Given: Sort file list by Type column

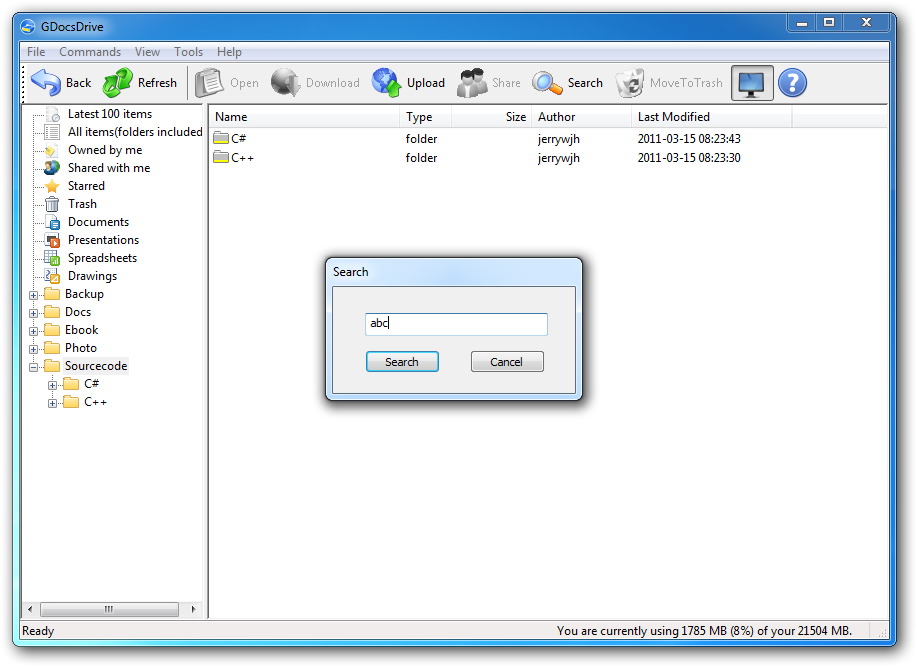Looking at the screenshot, I should point(425,117).
